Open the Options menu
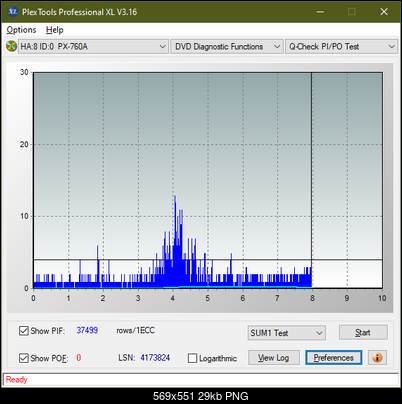 tap(21, 30)
